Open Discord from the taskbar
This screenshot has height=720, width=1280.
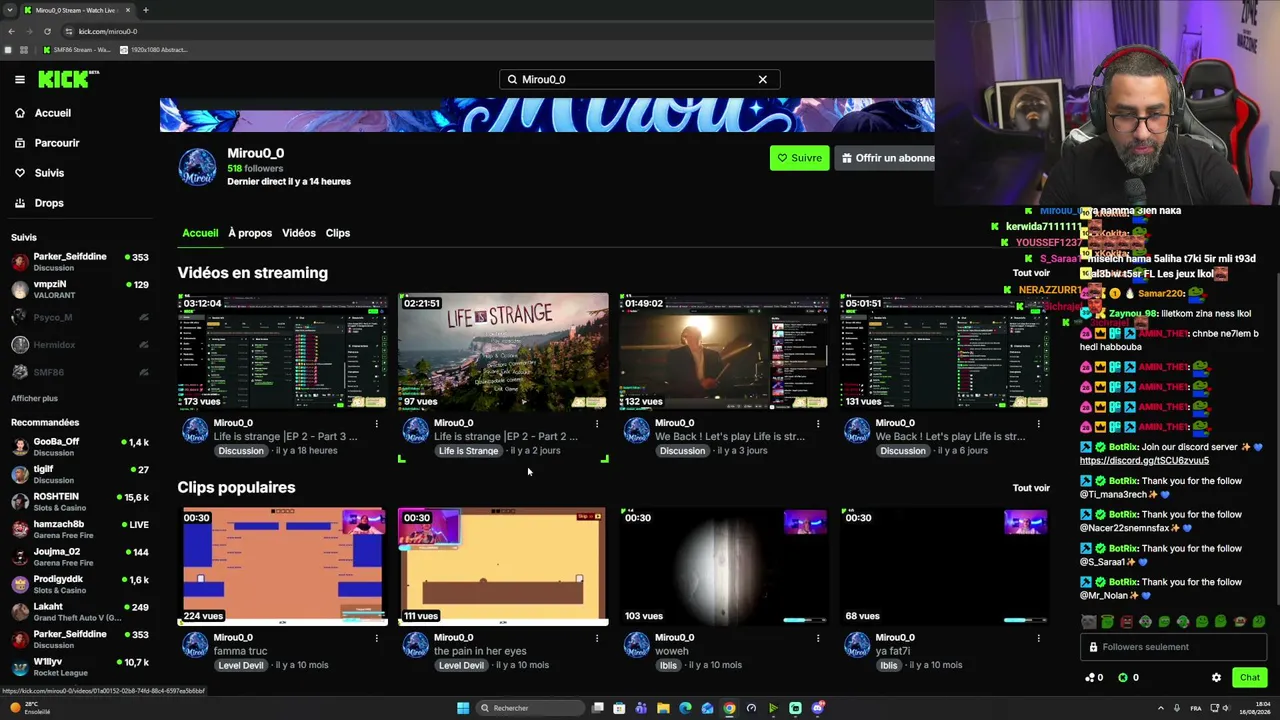coord(818,708)
